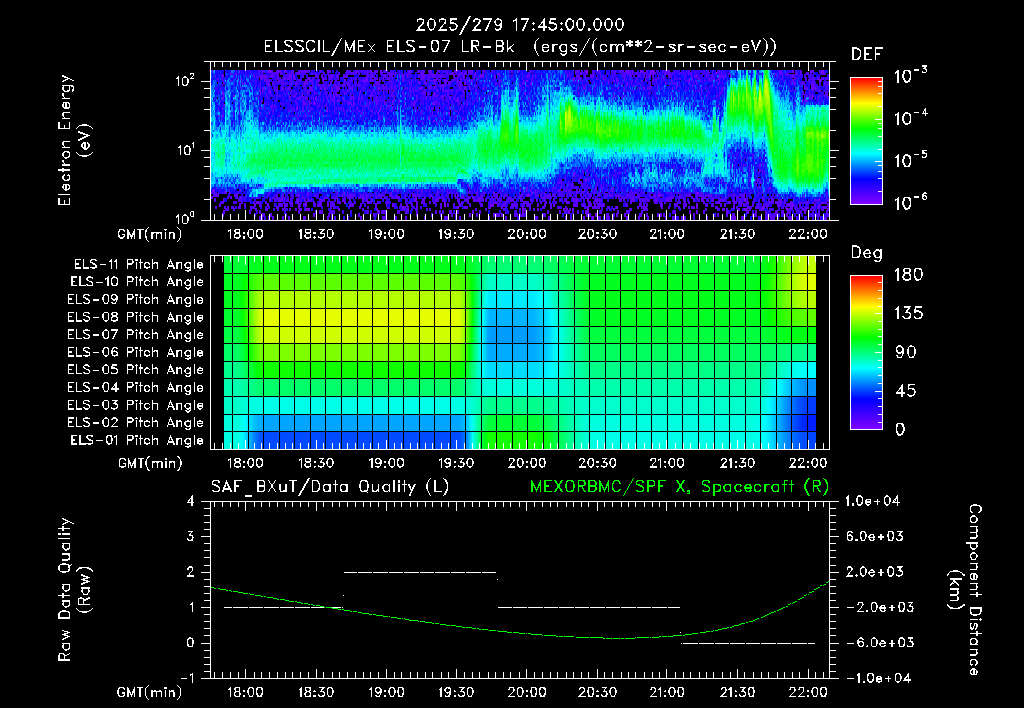The width and height of the screenshot is (1024, 708).
Task: Click the GMT(min) label under the spectrogram
Action: pyautogui.click(x=150, y=234)
